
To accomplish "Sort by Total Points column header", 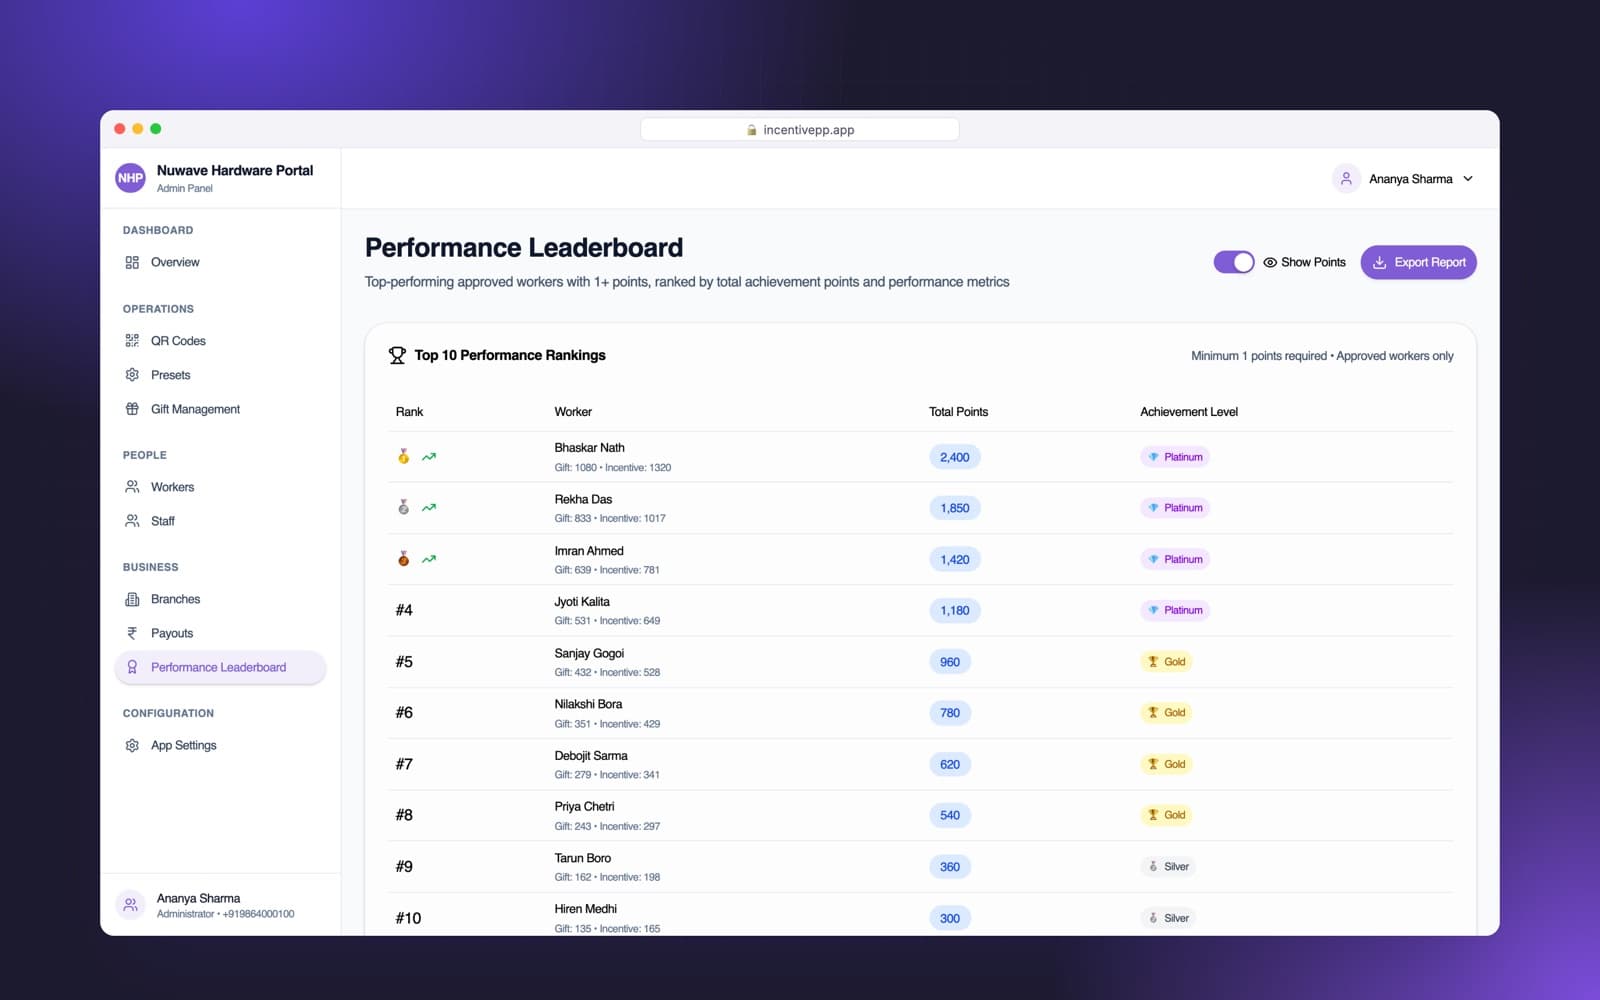I will pos(958,412).
